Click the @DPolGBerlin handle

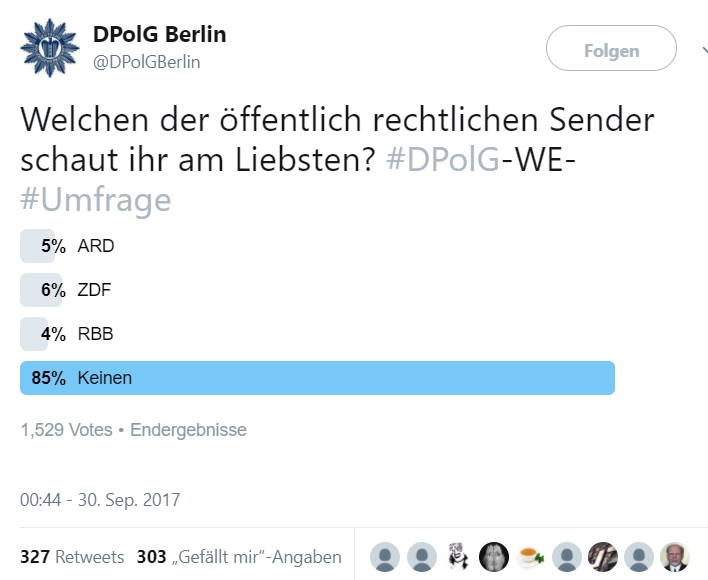(147, 62)
